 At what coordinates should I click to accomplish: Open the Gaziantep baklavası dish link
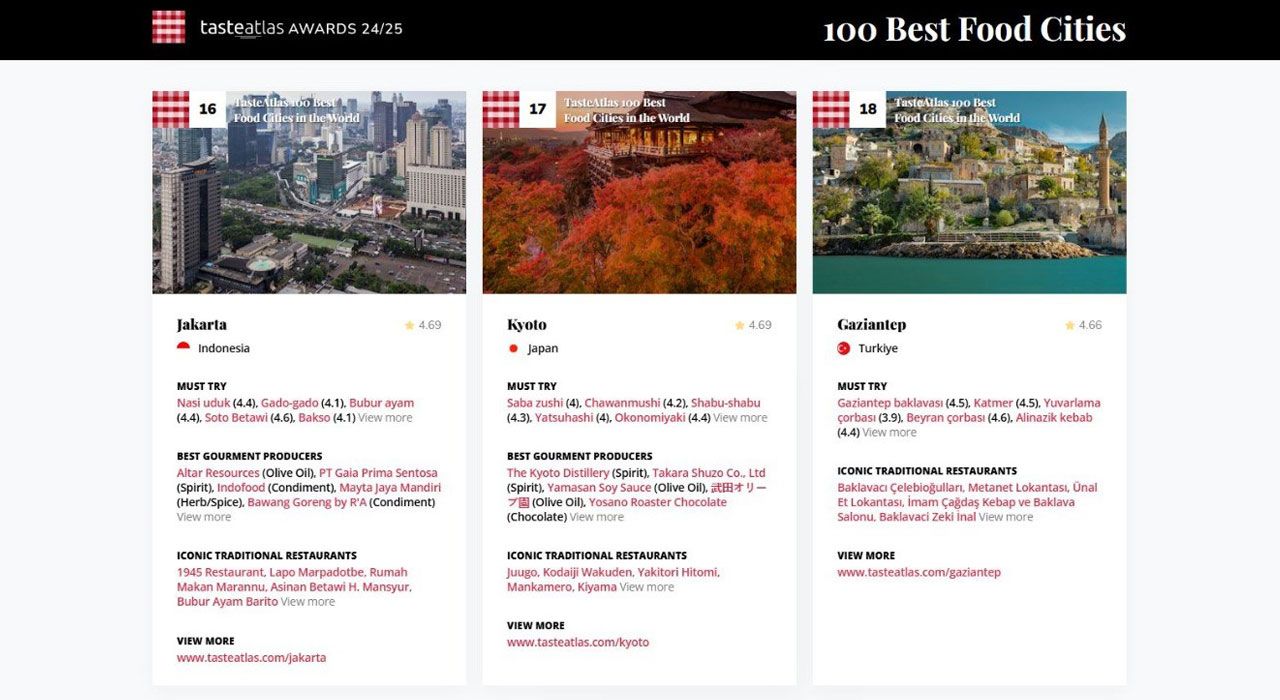pos(890,403)
